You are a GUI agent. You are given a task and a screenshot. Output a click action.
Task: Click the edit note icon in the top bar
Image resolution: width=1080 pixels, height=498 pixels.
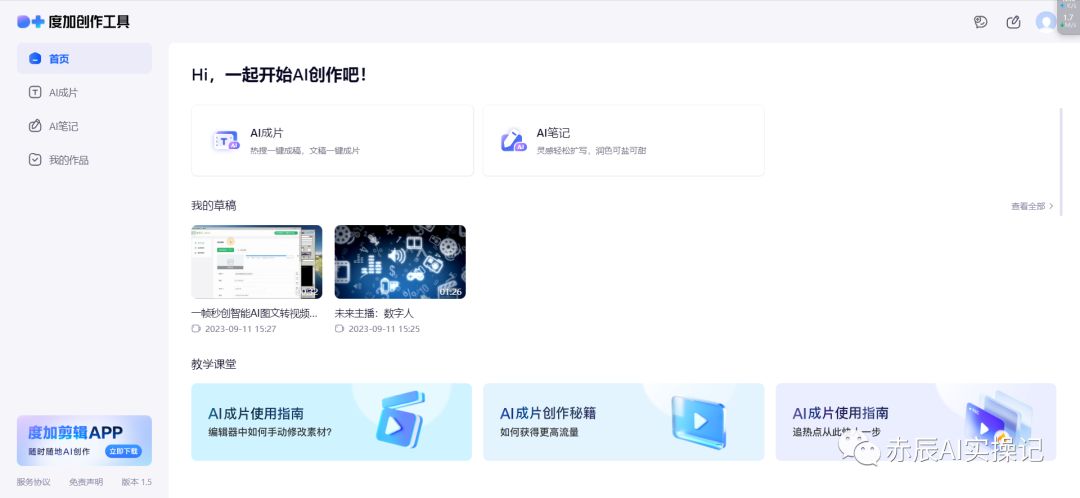pyautogui.click(x=1013, y=22)
